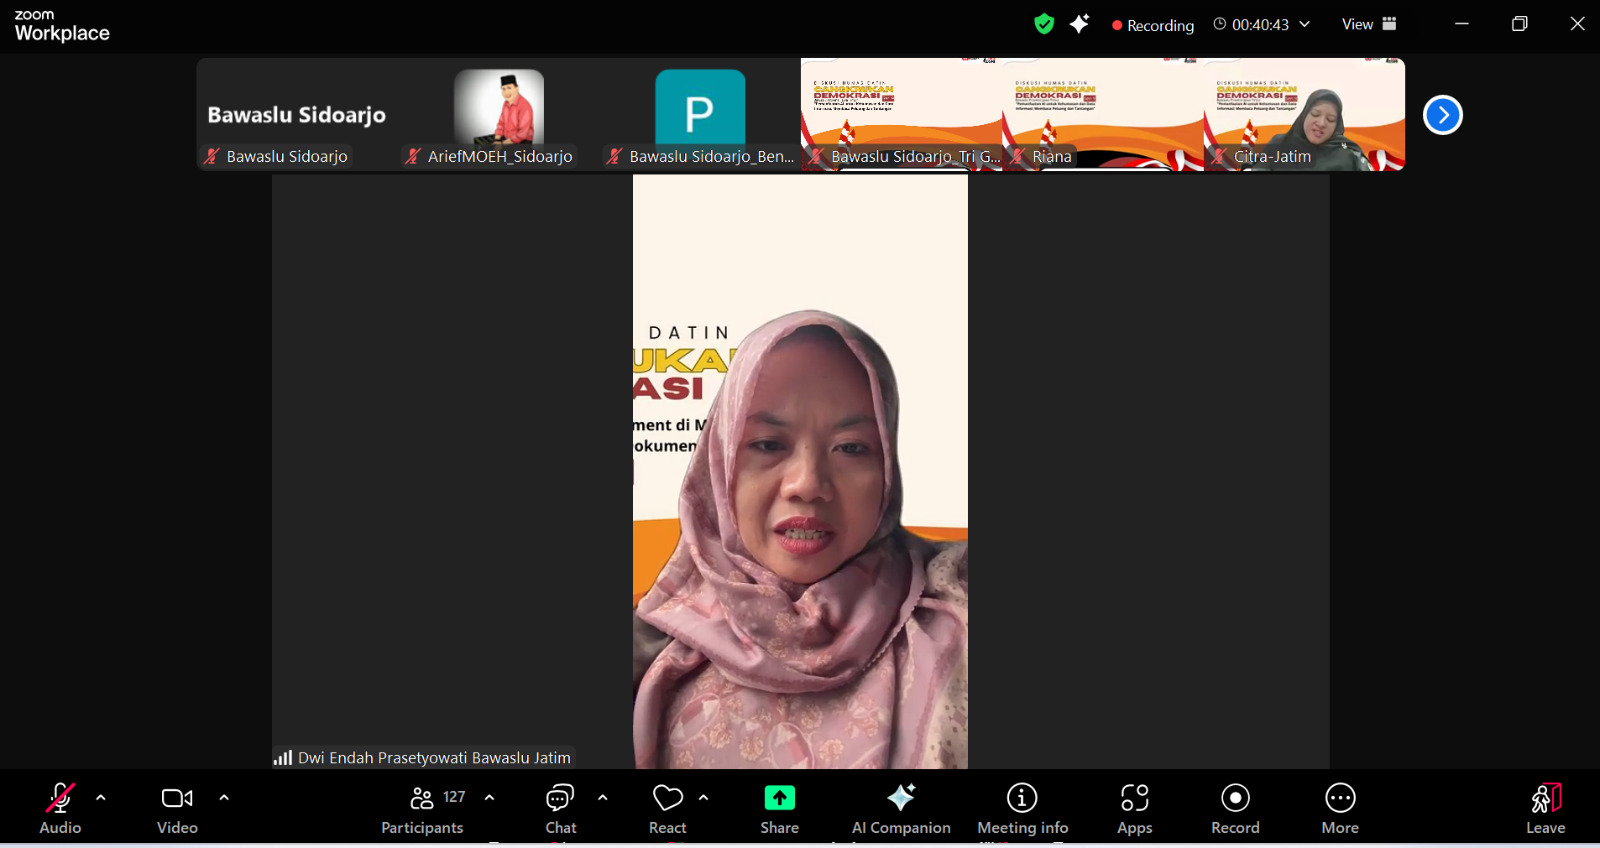This screenshot has width=1600, height=848.
Task: Leave the meeting
Action: tap(1545, 809)
